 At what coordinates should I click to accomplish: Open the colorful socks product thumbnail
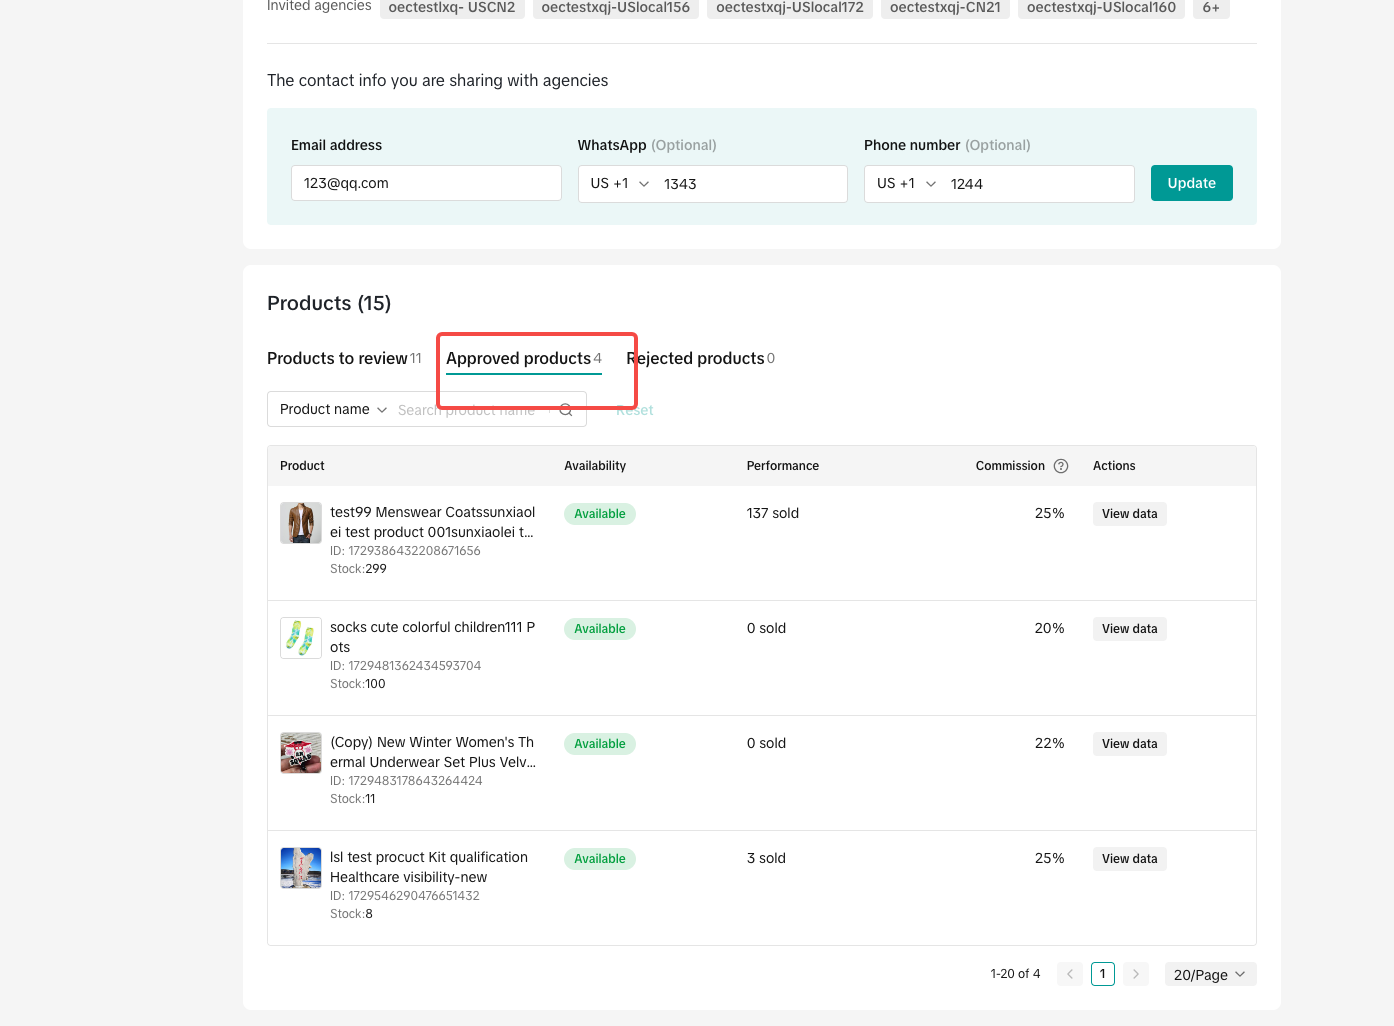pos(301,638)
